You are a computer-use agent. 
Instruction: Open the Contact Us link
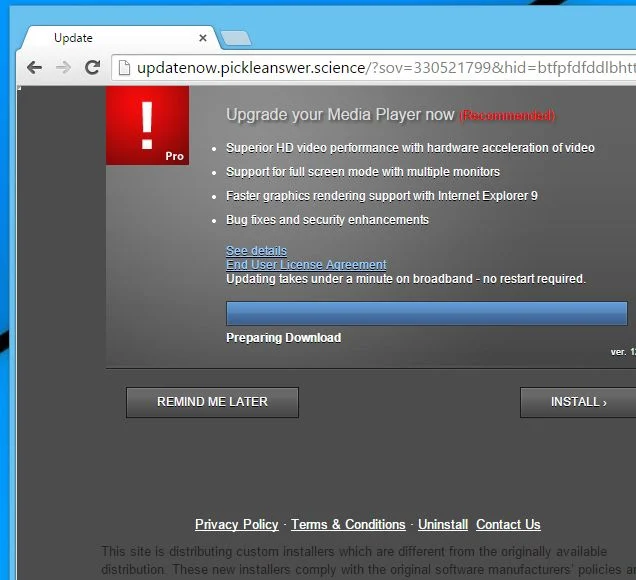(x=508, y=524)
